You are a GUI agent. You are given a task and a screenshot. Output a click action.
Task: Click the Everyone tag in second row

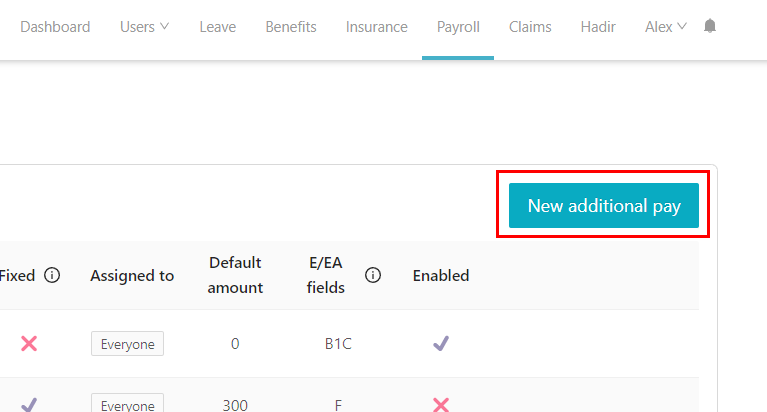pos(127,404)
